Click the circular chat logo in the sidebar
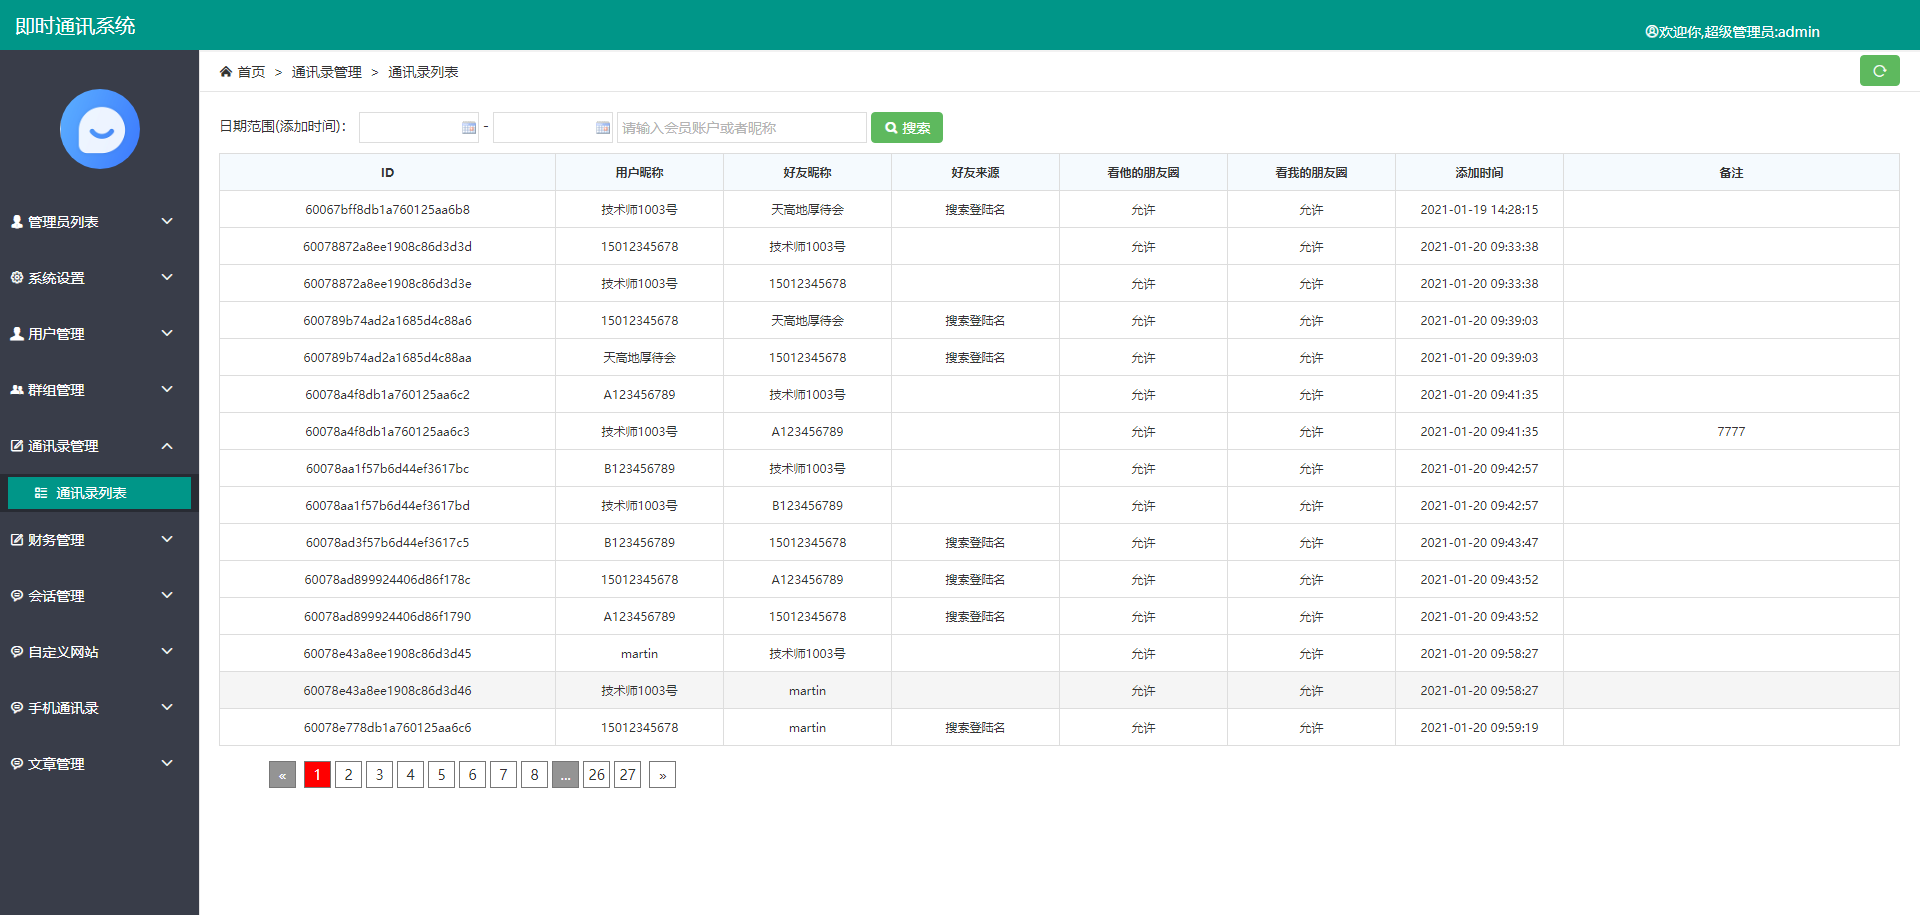This screenshot has width=1920, height=915. pyautogui.click(x=99, y=129)
